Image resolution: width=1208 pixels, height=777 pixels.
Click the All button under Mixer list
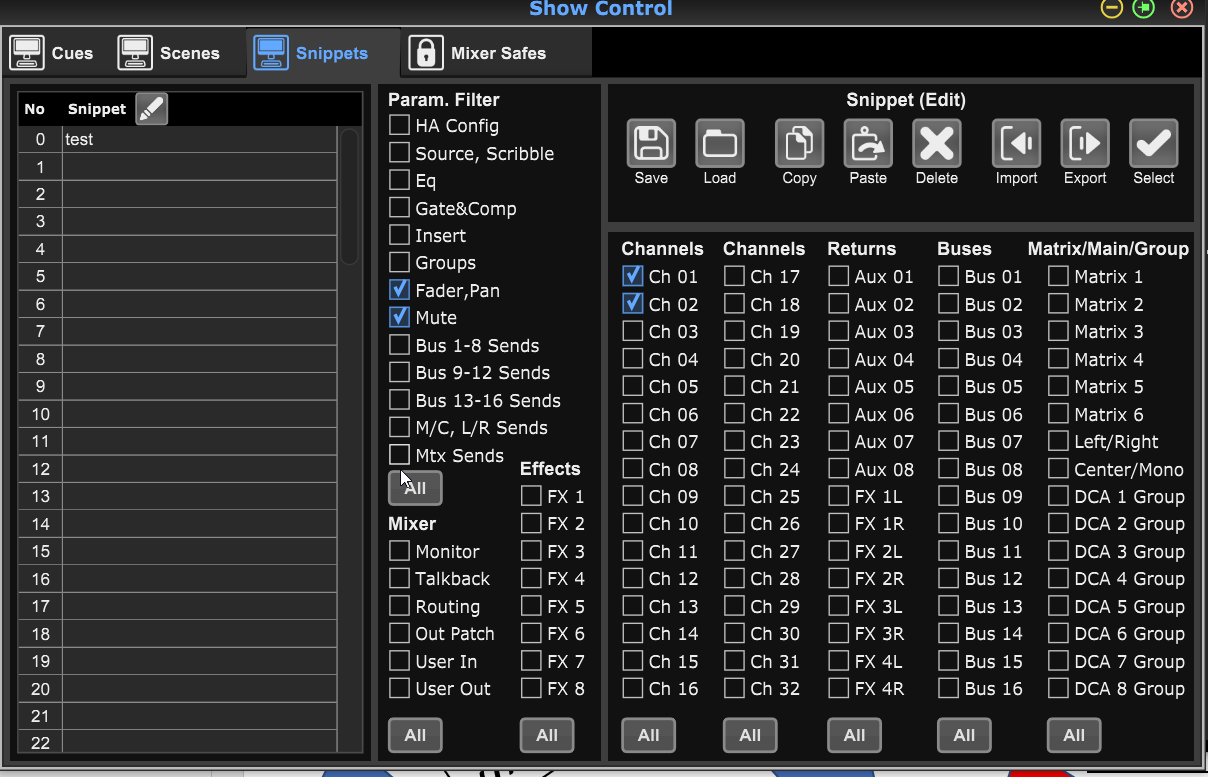415,735
